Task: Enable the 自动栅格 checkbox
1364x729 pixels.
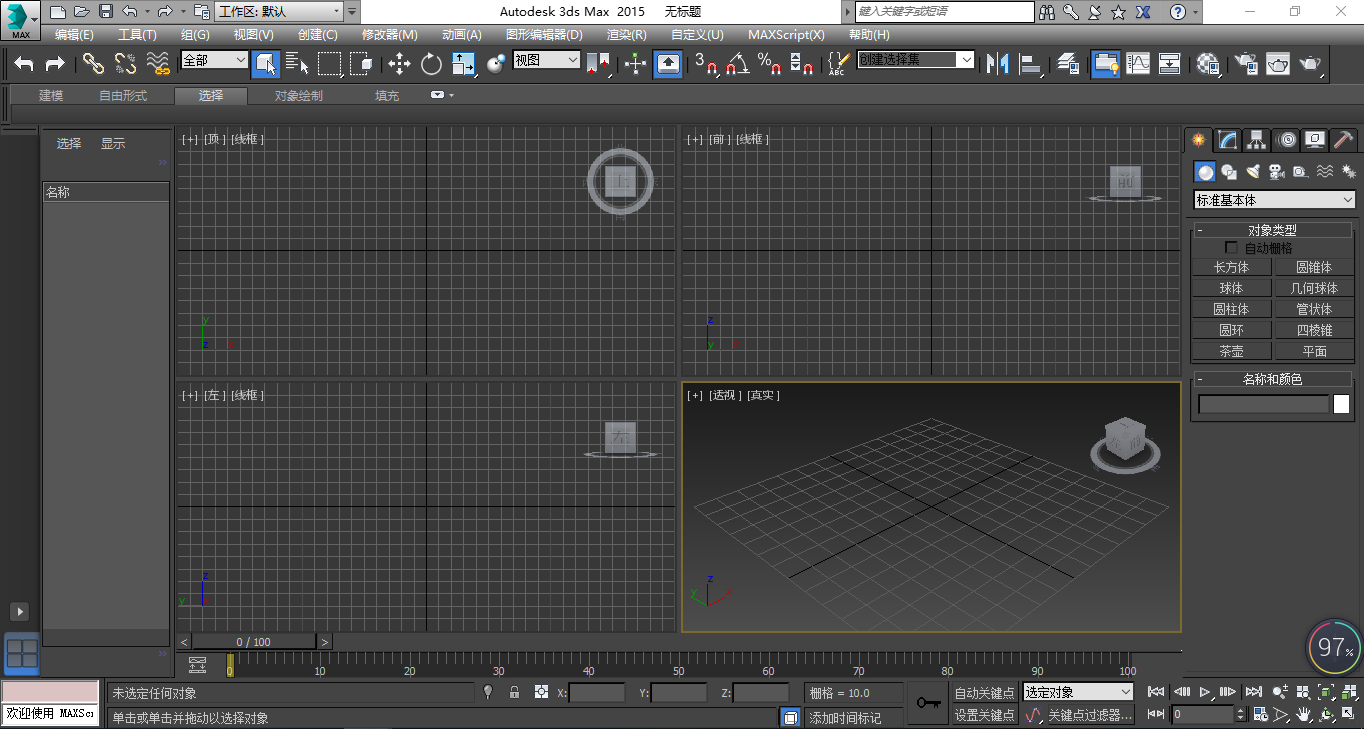Action: coord(1232,247)
